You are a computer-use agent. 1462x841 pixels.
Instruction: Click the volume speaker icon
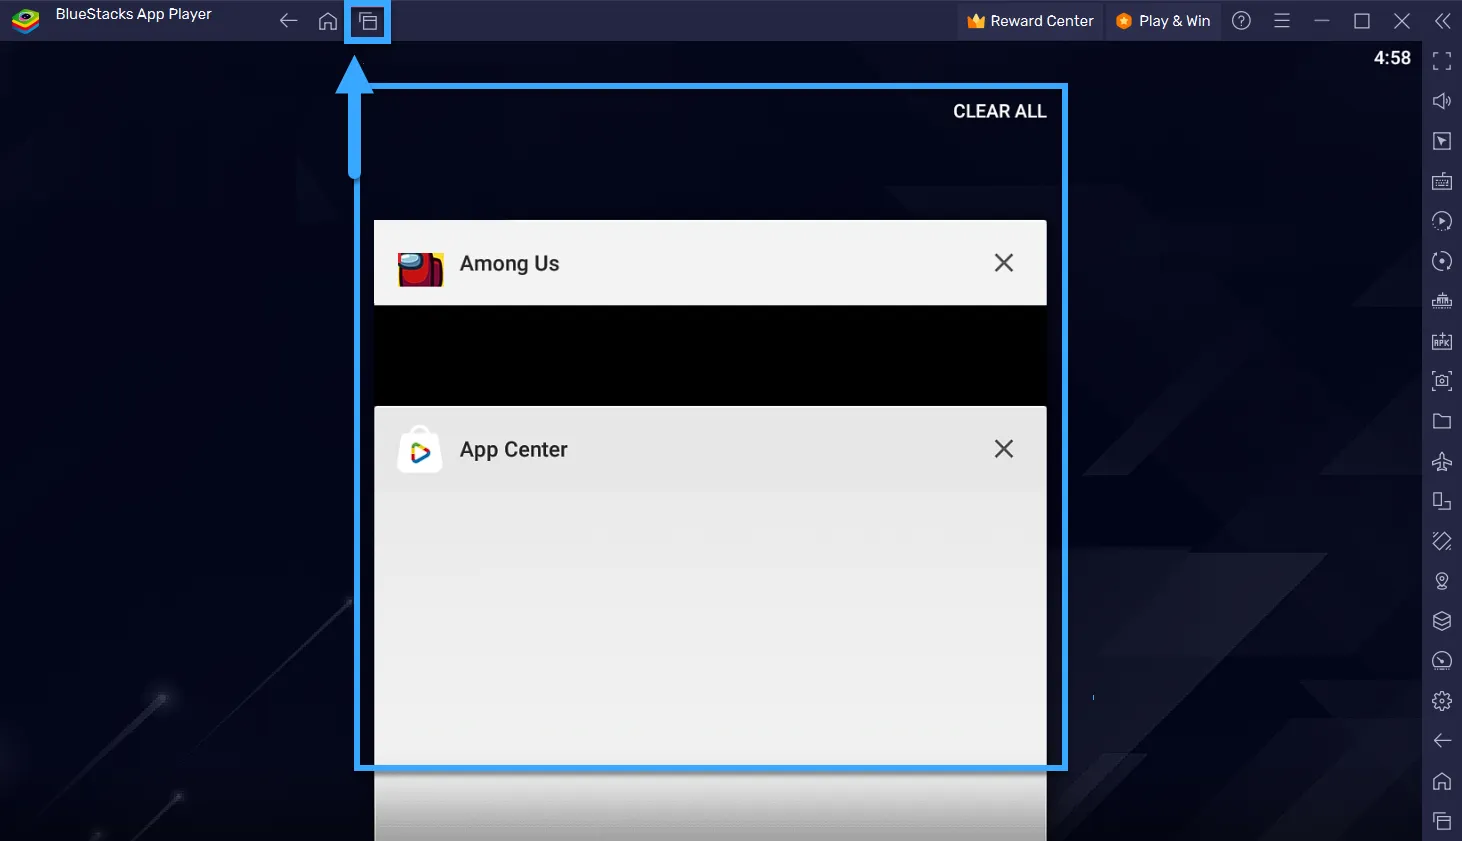pos(1442,101)
